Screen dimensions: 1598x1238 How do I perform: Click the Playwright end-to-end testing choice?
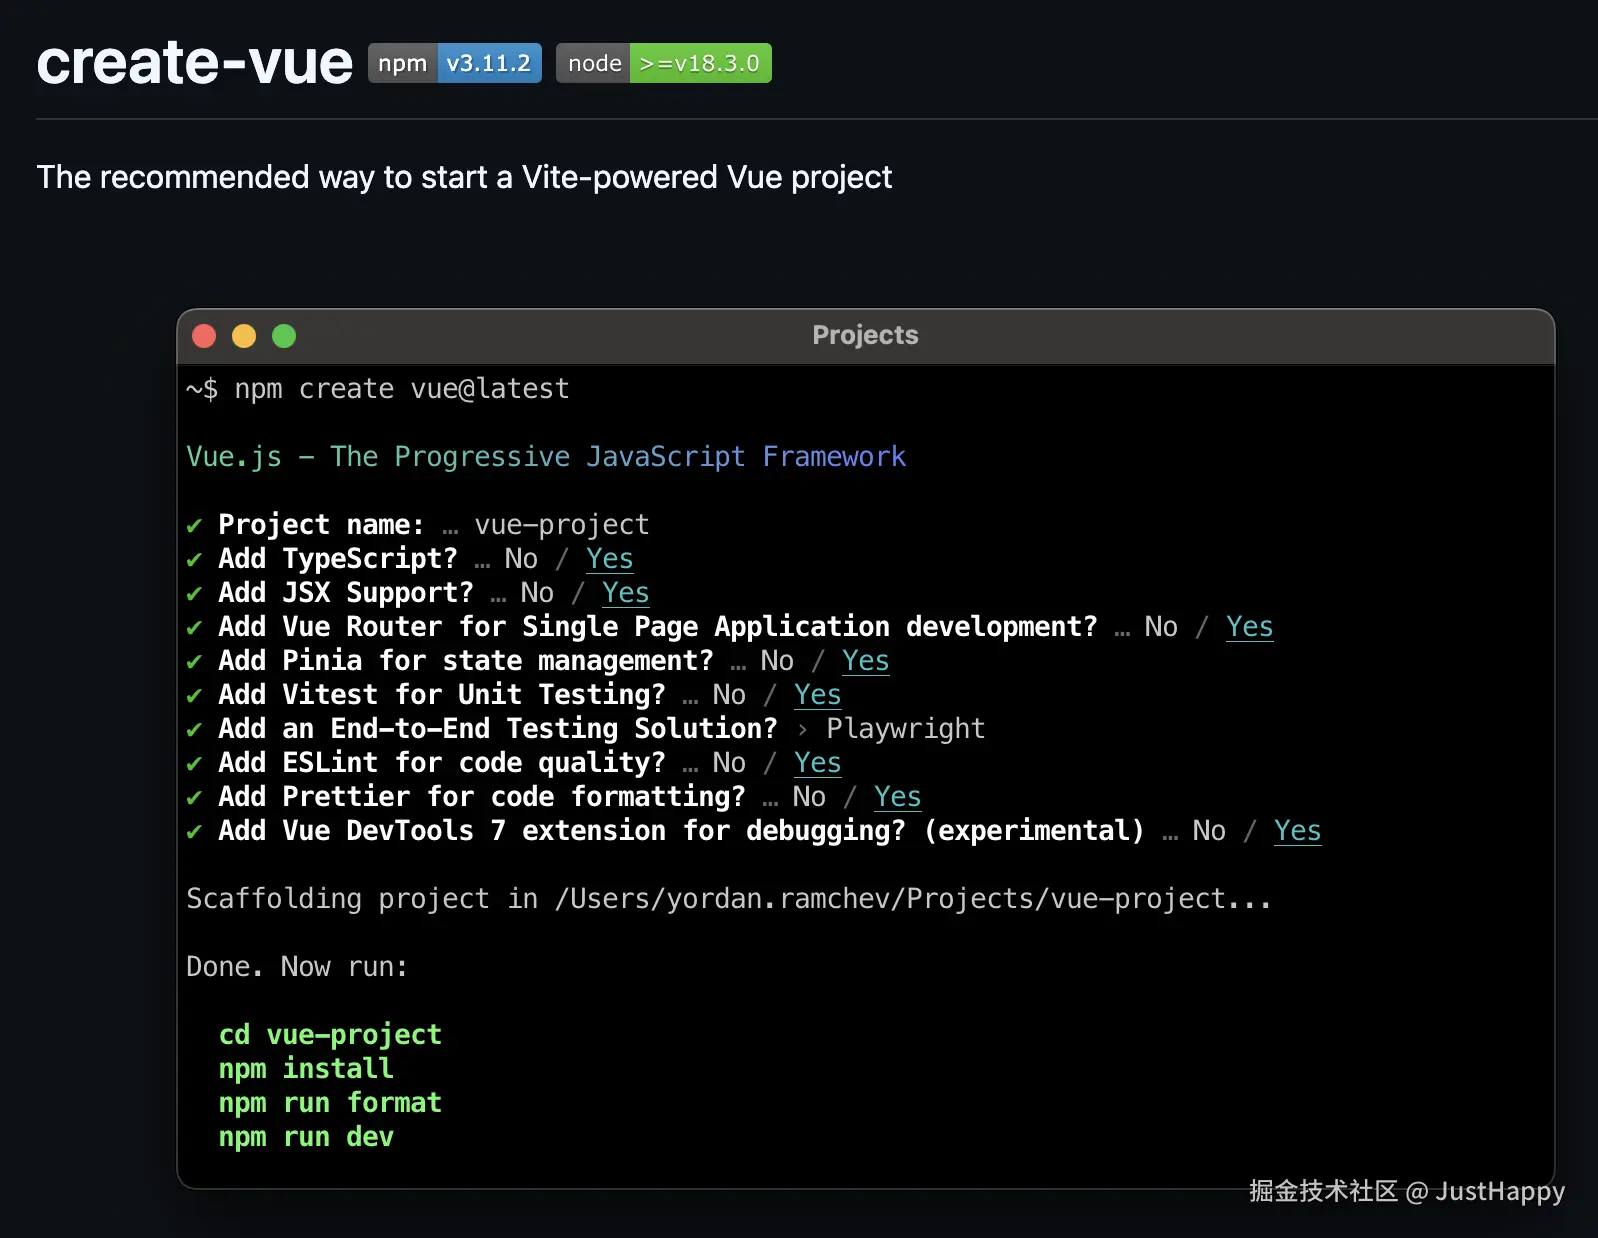tap(906, 728)
